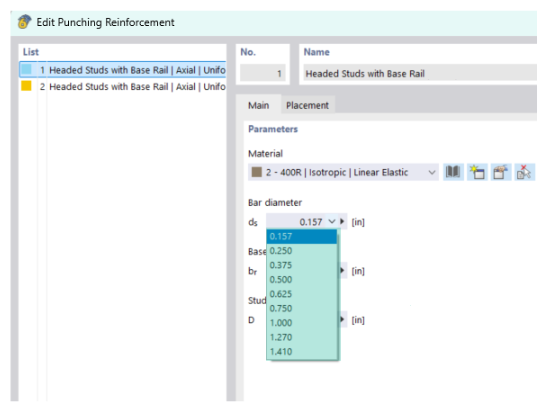
Task: Choose 0.750 bar diameter option
Action: pos(302,308)
